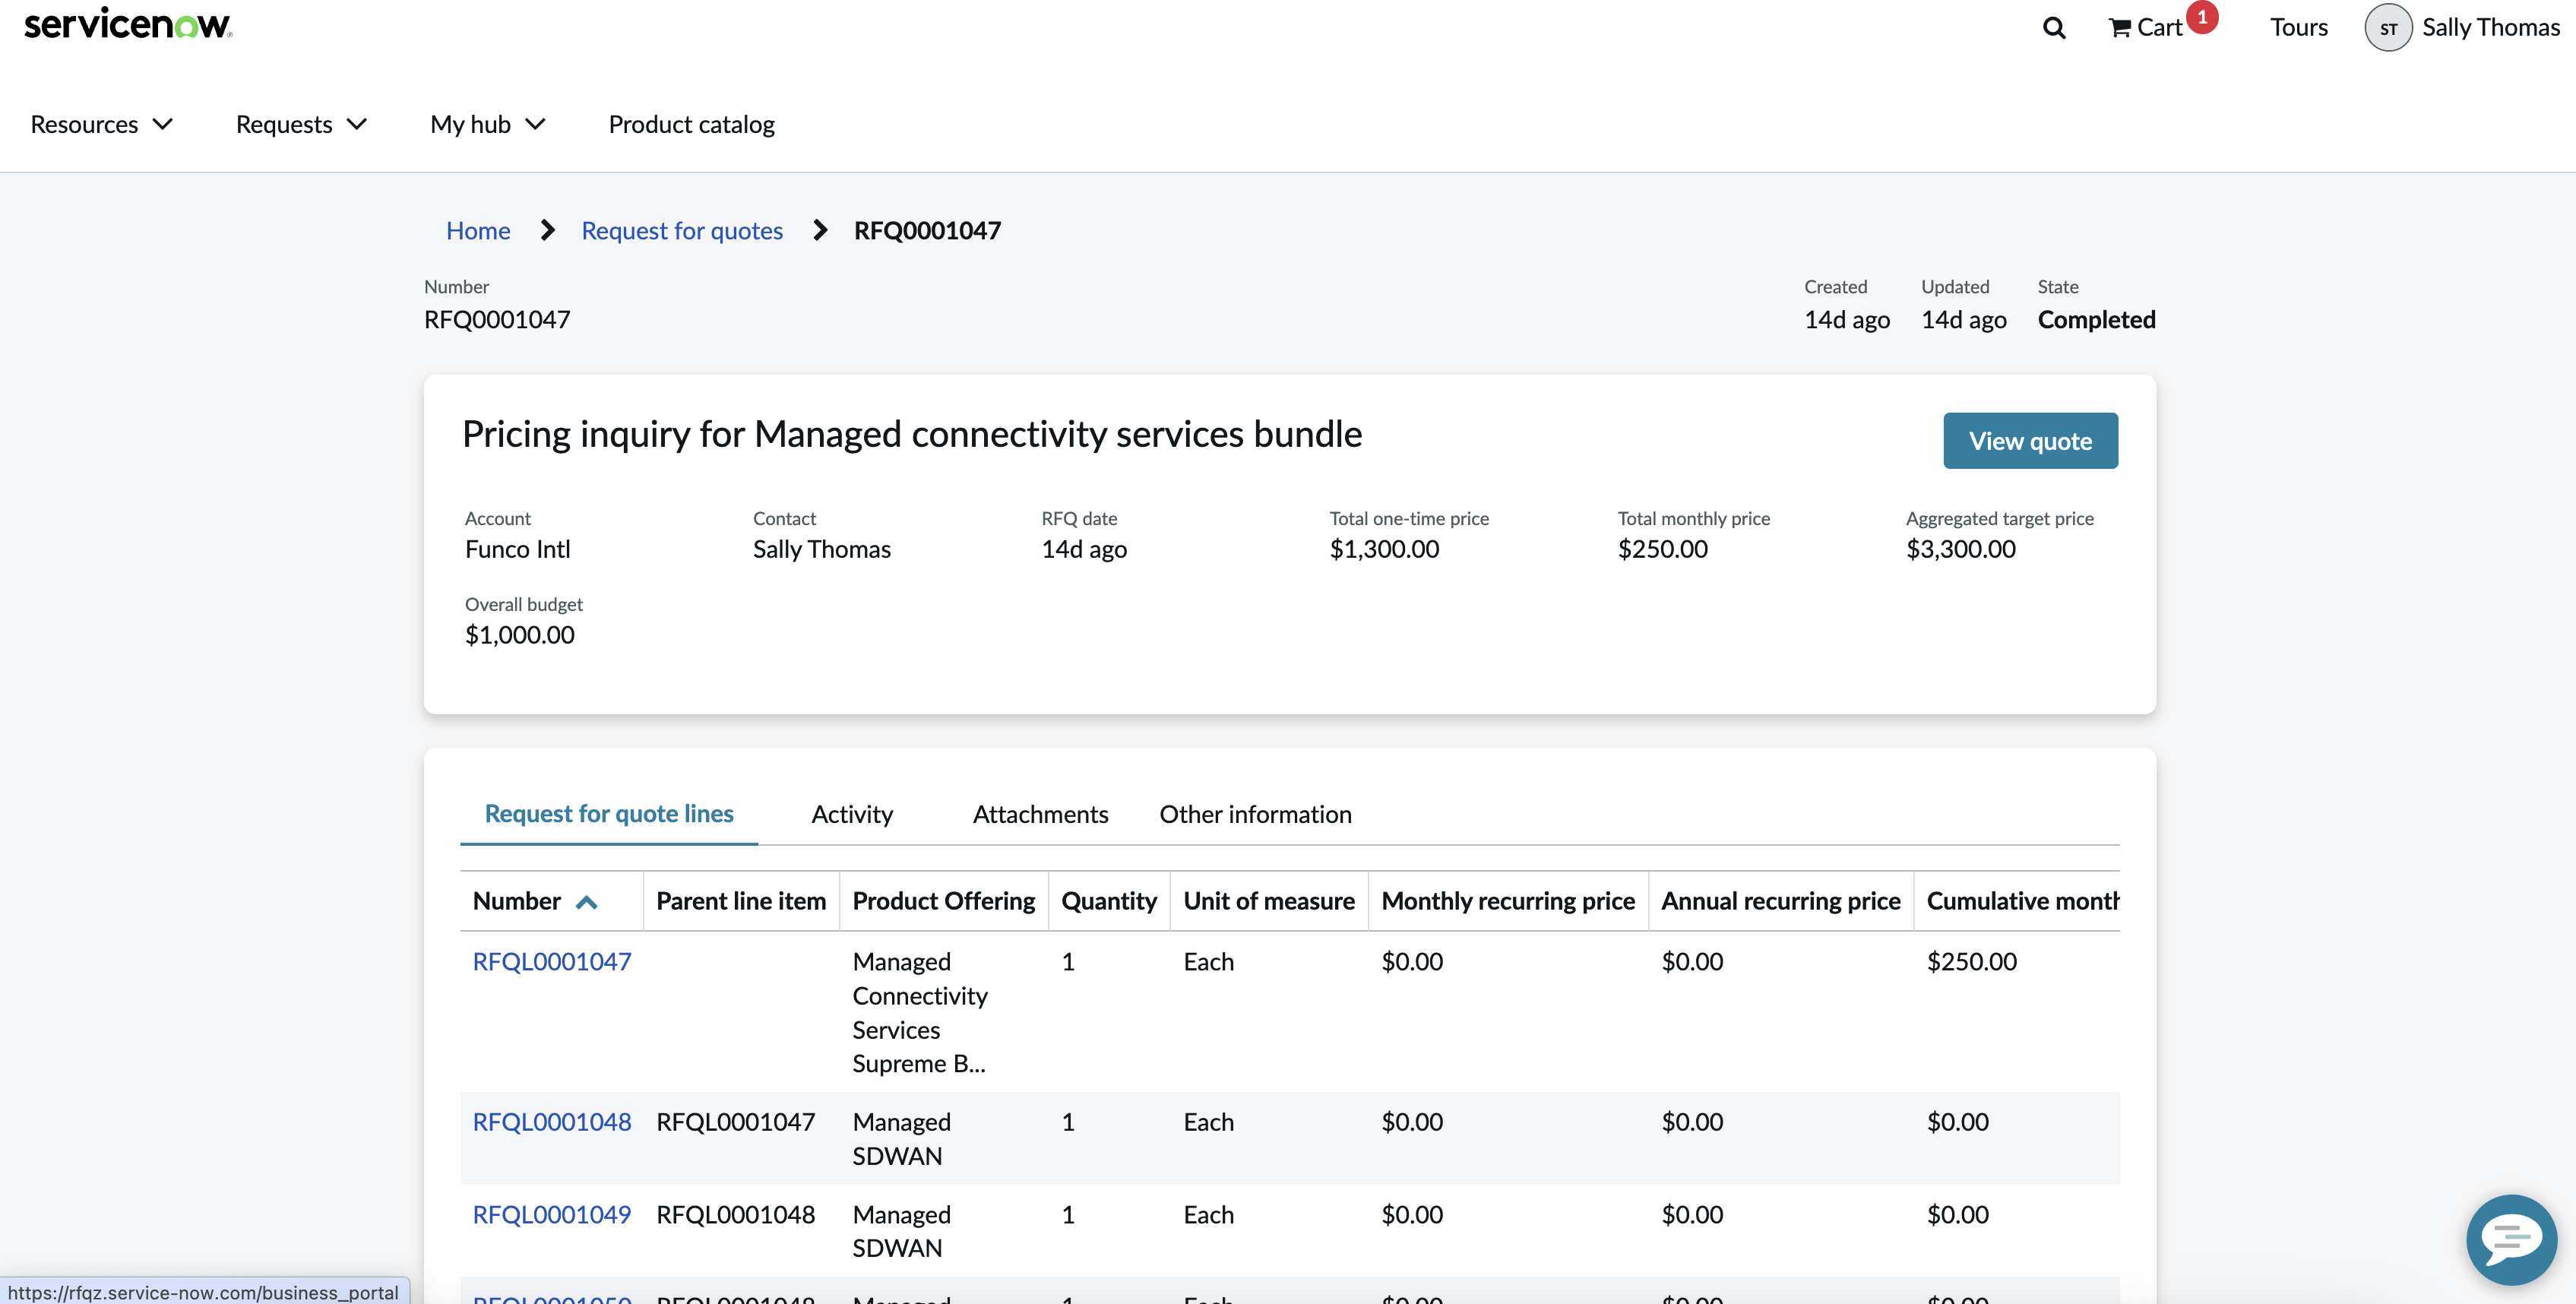Click the ST user avatar
The width and height of the screenshot is (2576, 1304).
(2388, 28)
